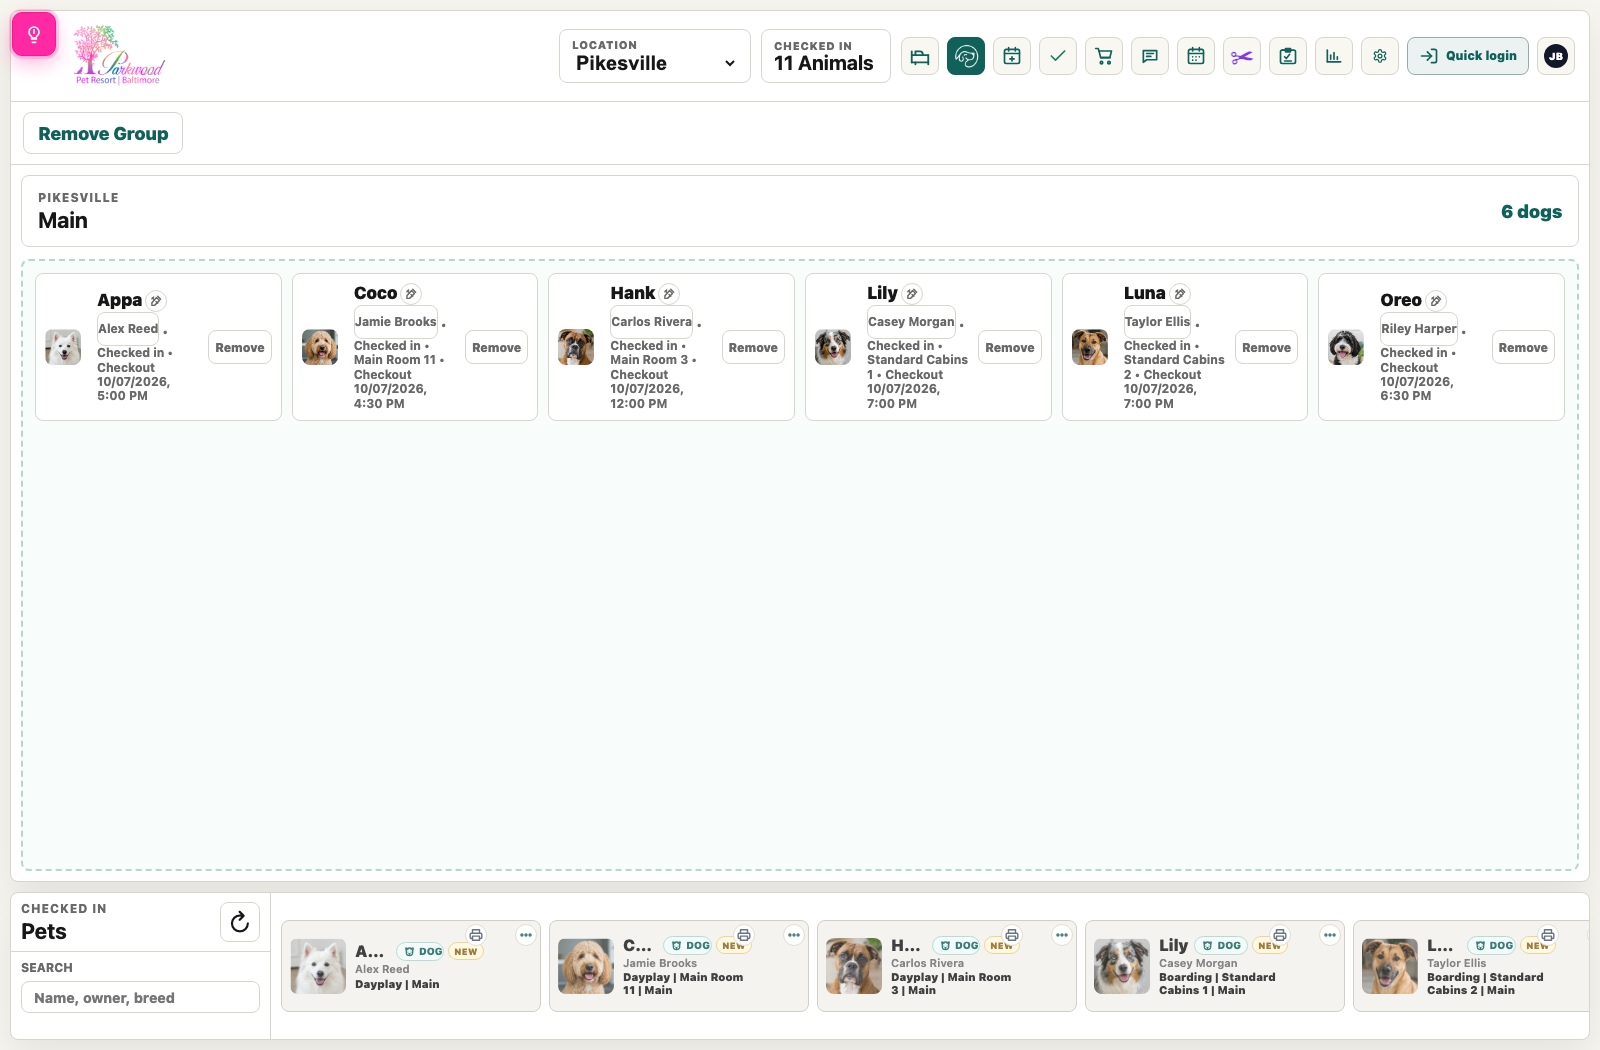The width and height of the screenshot is (1600, 1050).
Task: Click the refresh icon beside Checked In Pets
Action: [240, 922]
